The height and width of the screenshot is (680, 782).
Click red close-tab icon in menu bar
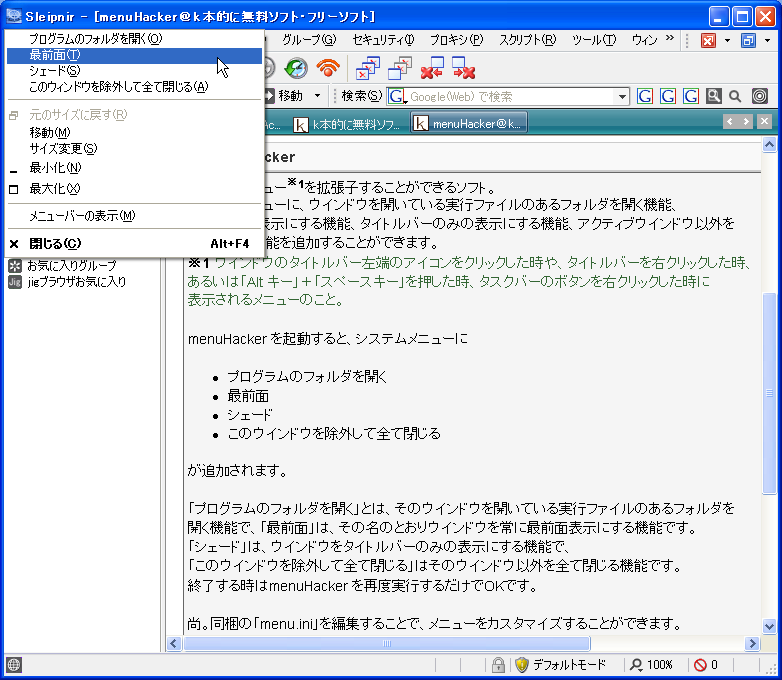tap(708, 40)
